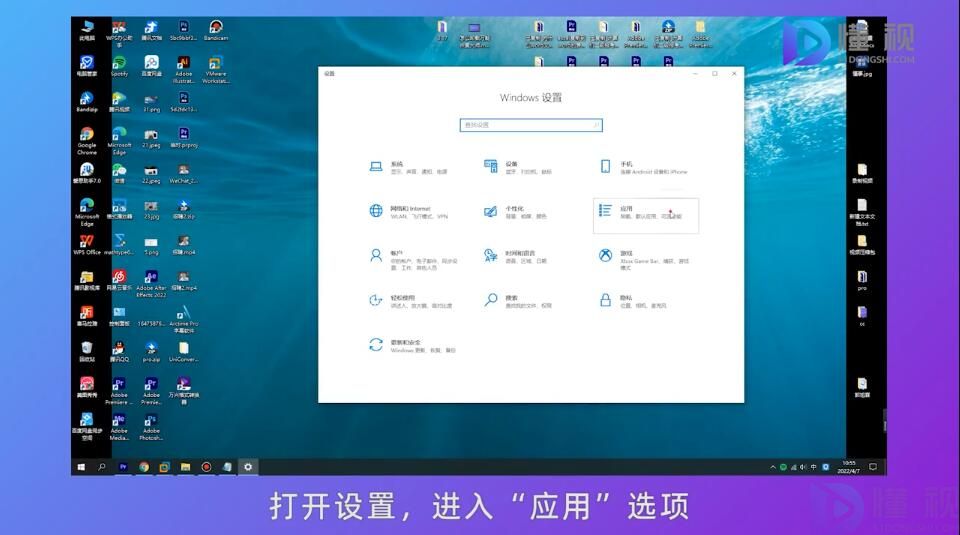The width and height of the screenshot is (960, 535).
Task: Select the 31.png file on desktop
Action: [151, 102]
